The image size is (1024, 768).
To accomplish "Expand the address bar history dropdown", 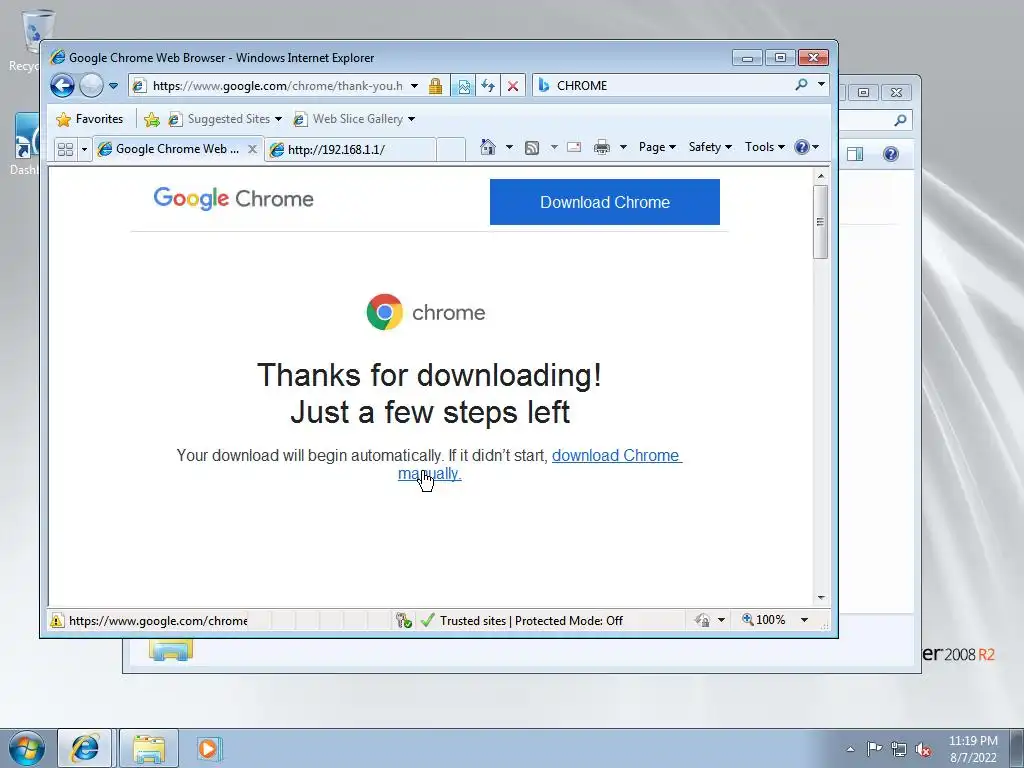I will (x=414, y=86).
